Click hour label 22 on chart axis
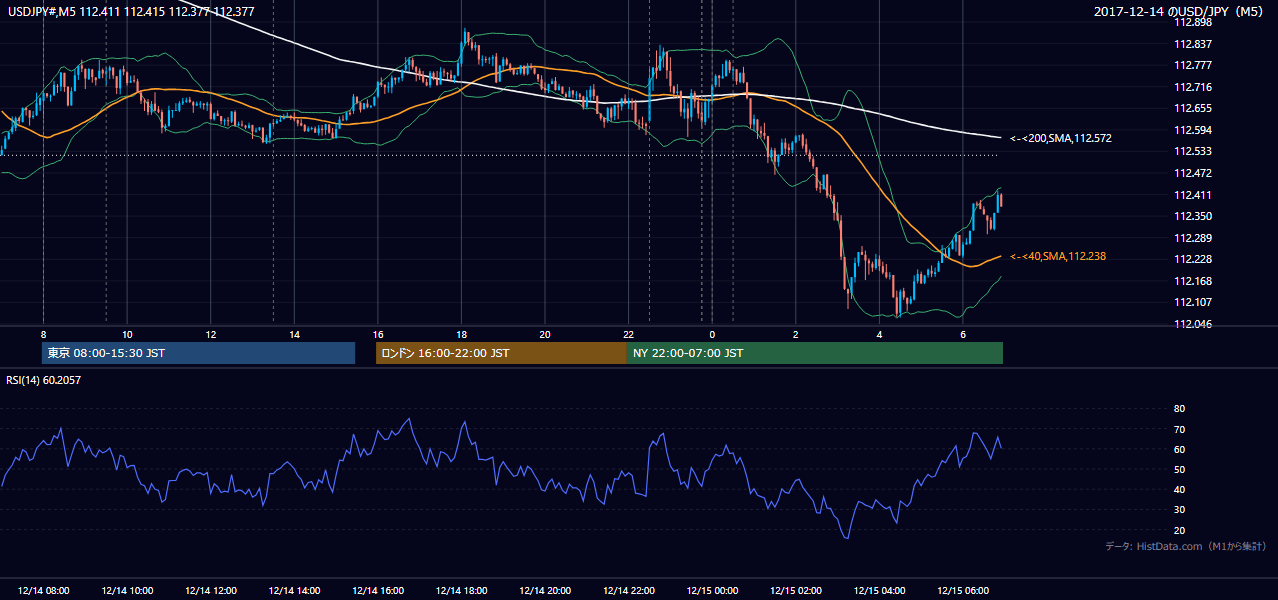1278x600 pixels. pos(628,334)
